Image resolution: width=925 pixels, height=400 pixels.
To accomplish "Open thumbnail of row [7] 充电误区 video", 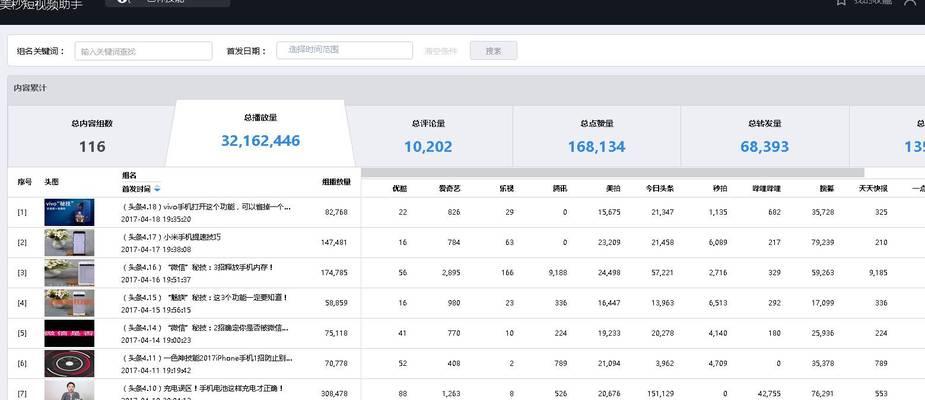I will coord(69,390).
